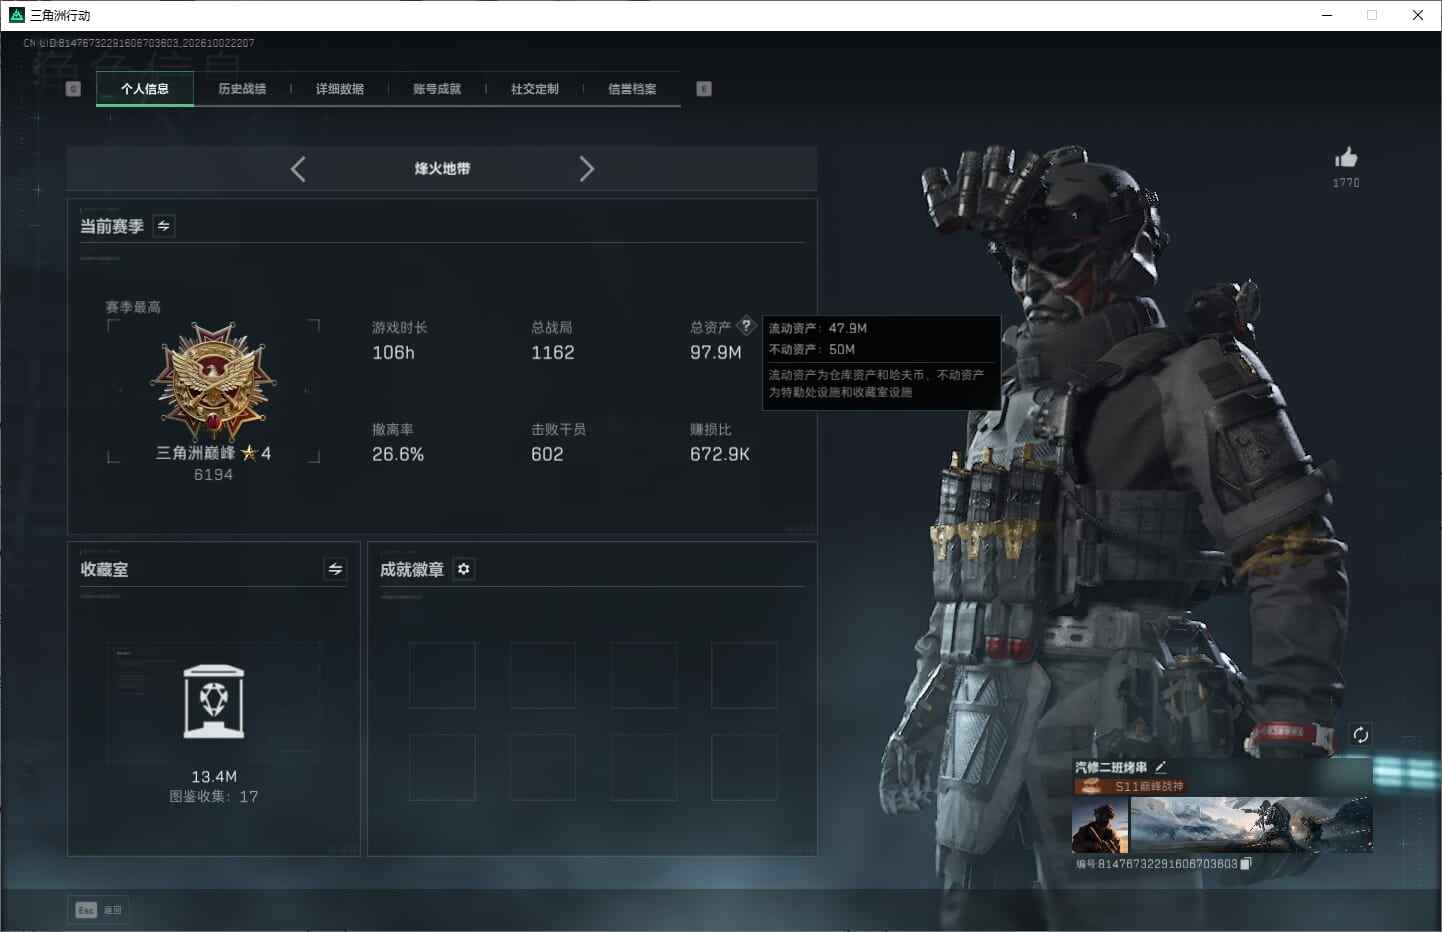1442x932 pixels.
Task: Click the 赚损比 value 672.9K
Action: tap(720, 455)
